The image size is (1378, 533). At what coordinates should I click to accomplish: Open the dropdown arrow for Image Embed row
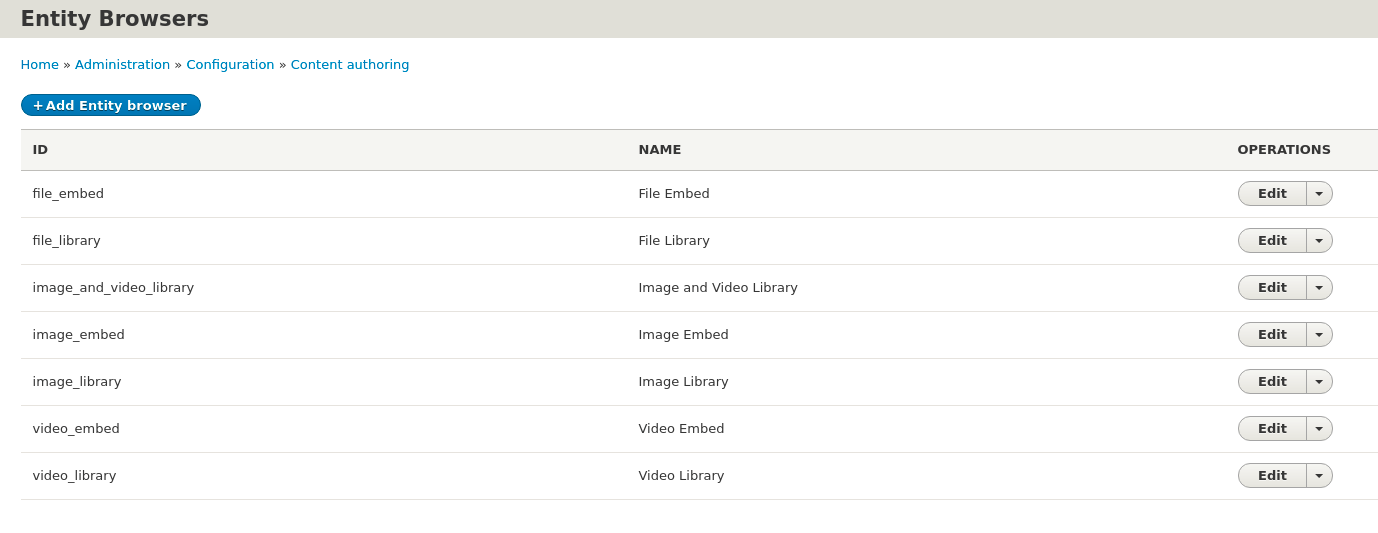1319,335
